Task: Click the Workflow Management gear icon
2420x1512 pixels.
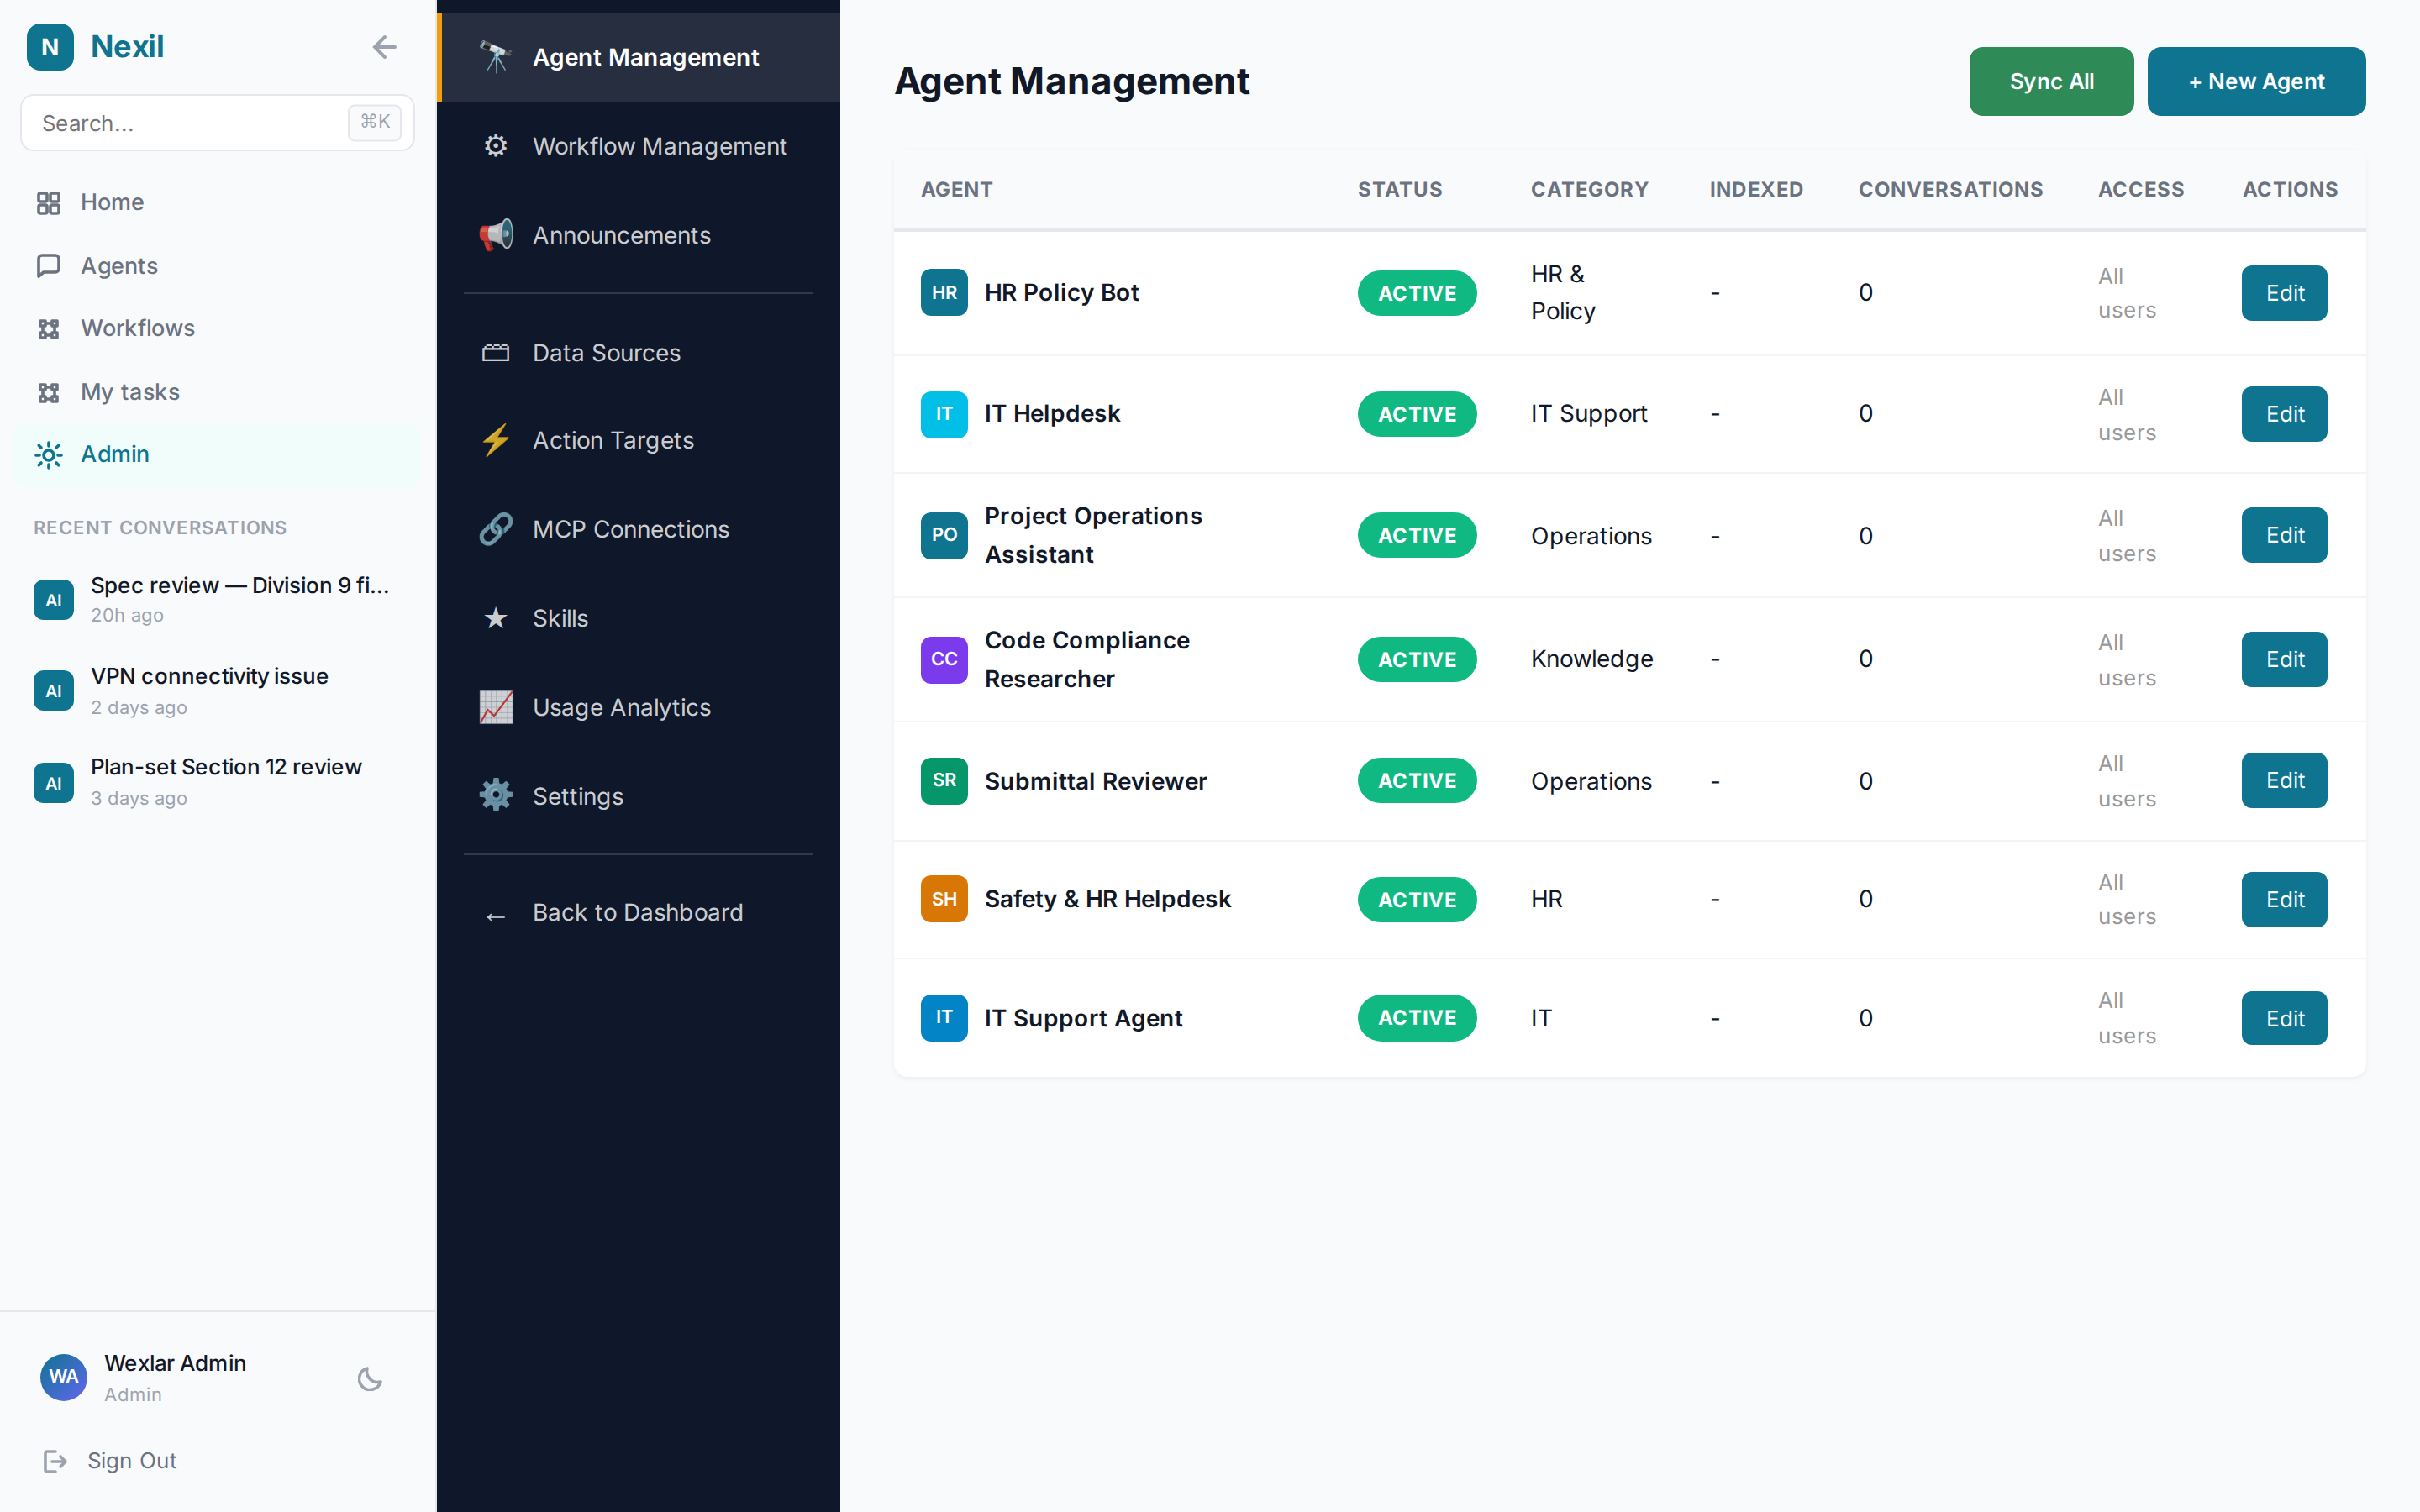Action: [496, 146]
